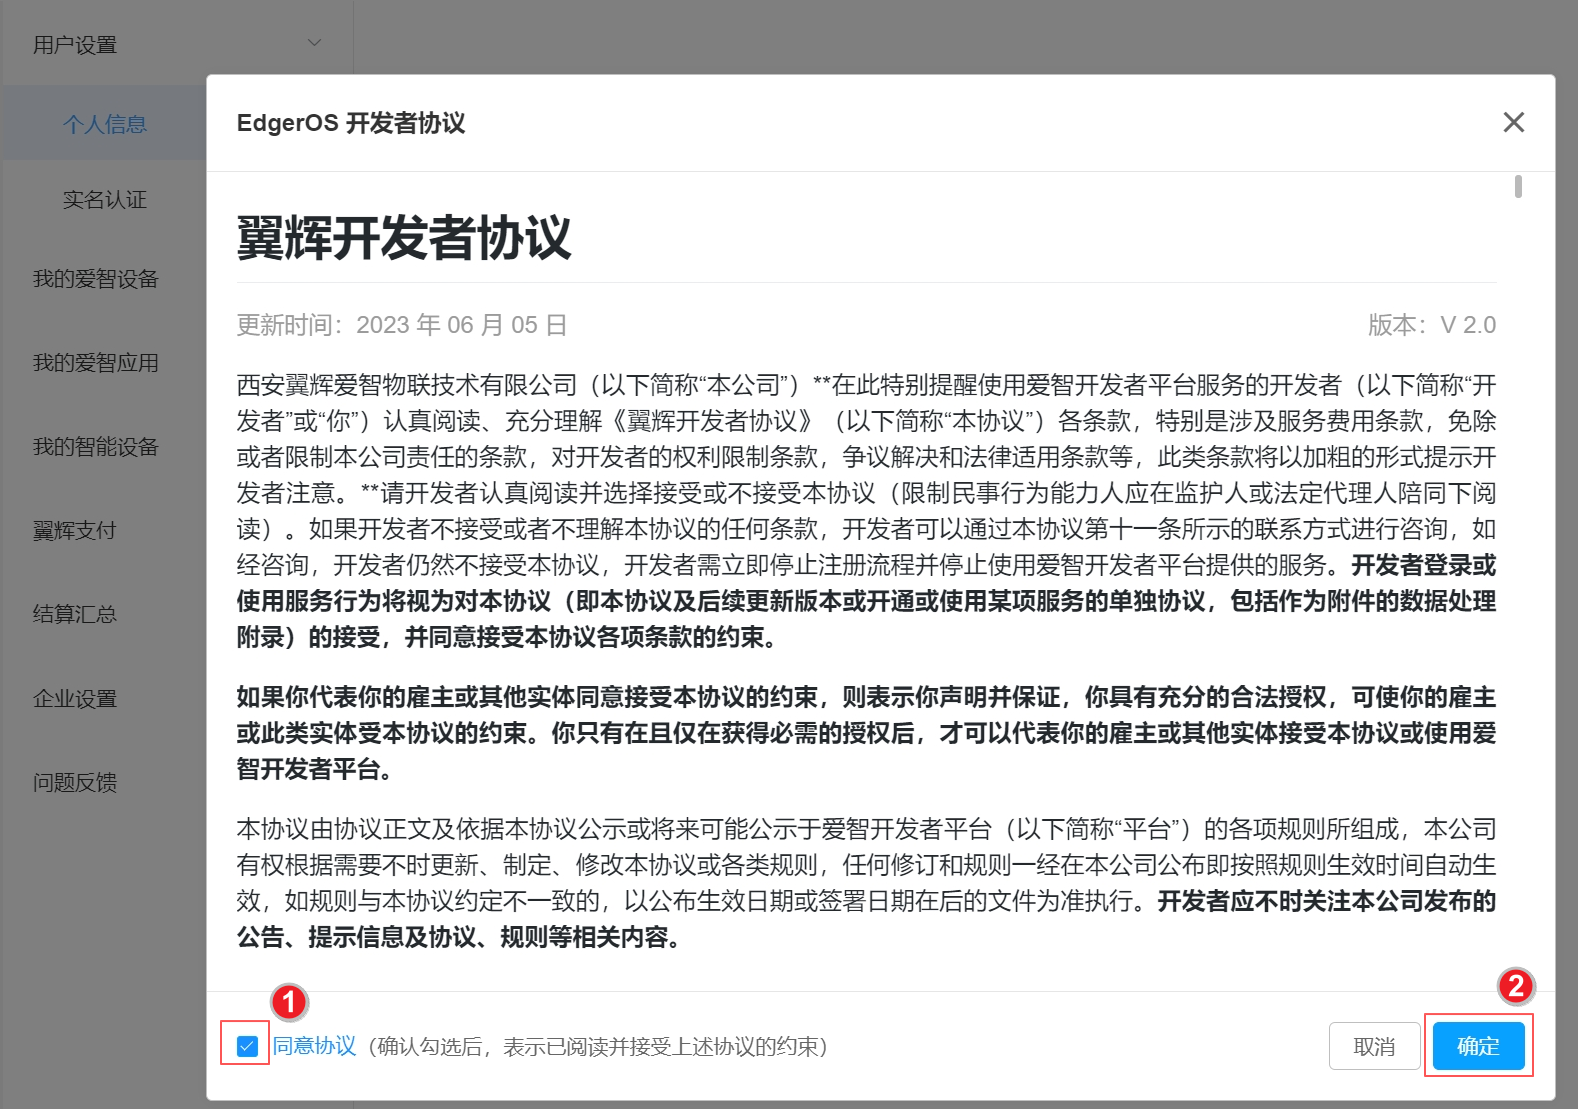Open the 同意协议 link
Screen dimensions: 1578x1109
click(315, 1046)
